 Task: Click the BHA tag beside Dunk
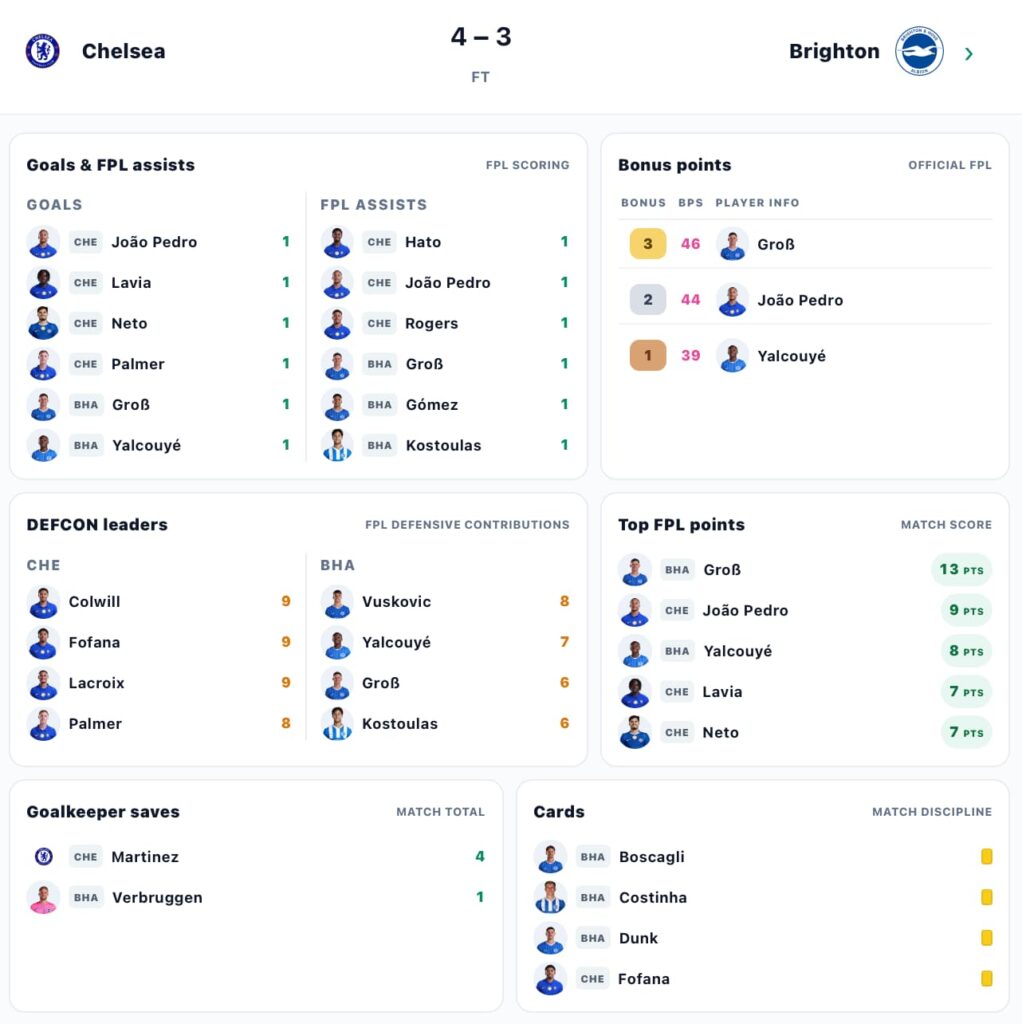tap(592, 938)
